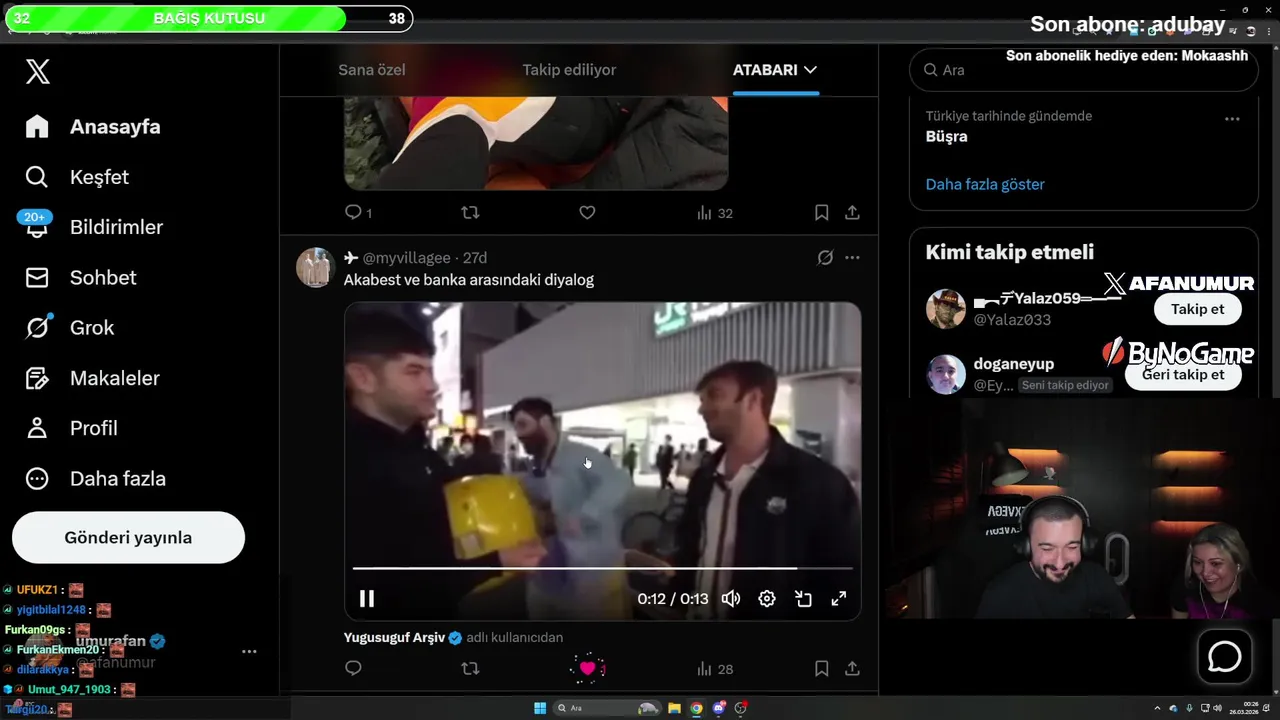Open @myvillagee profile avatar

[x=315, y=267]
